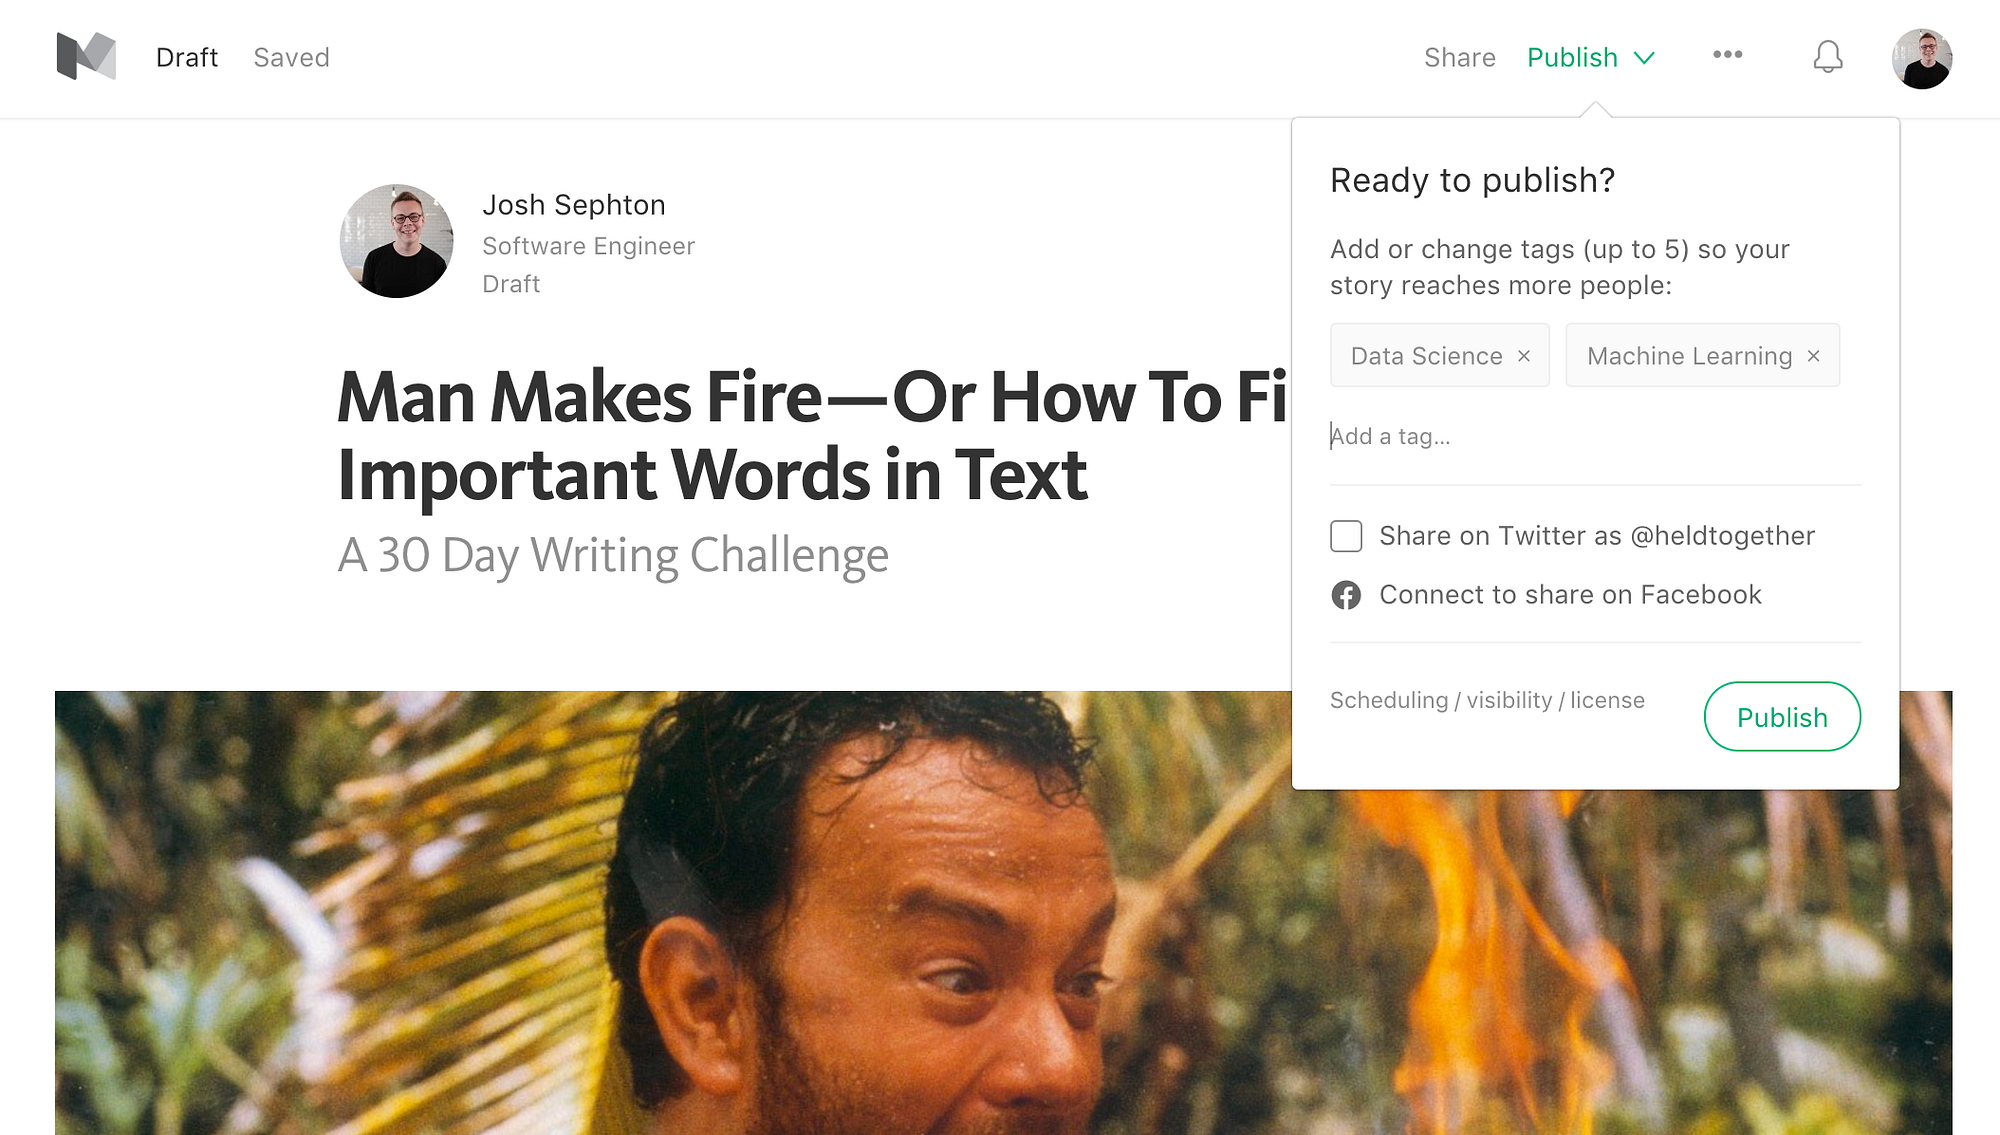Open the profile avatar in the top bar
This screenshot has width=2000, height=1135.
[x=1922, y=58]
